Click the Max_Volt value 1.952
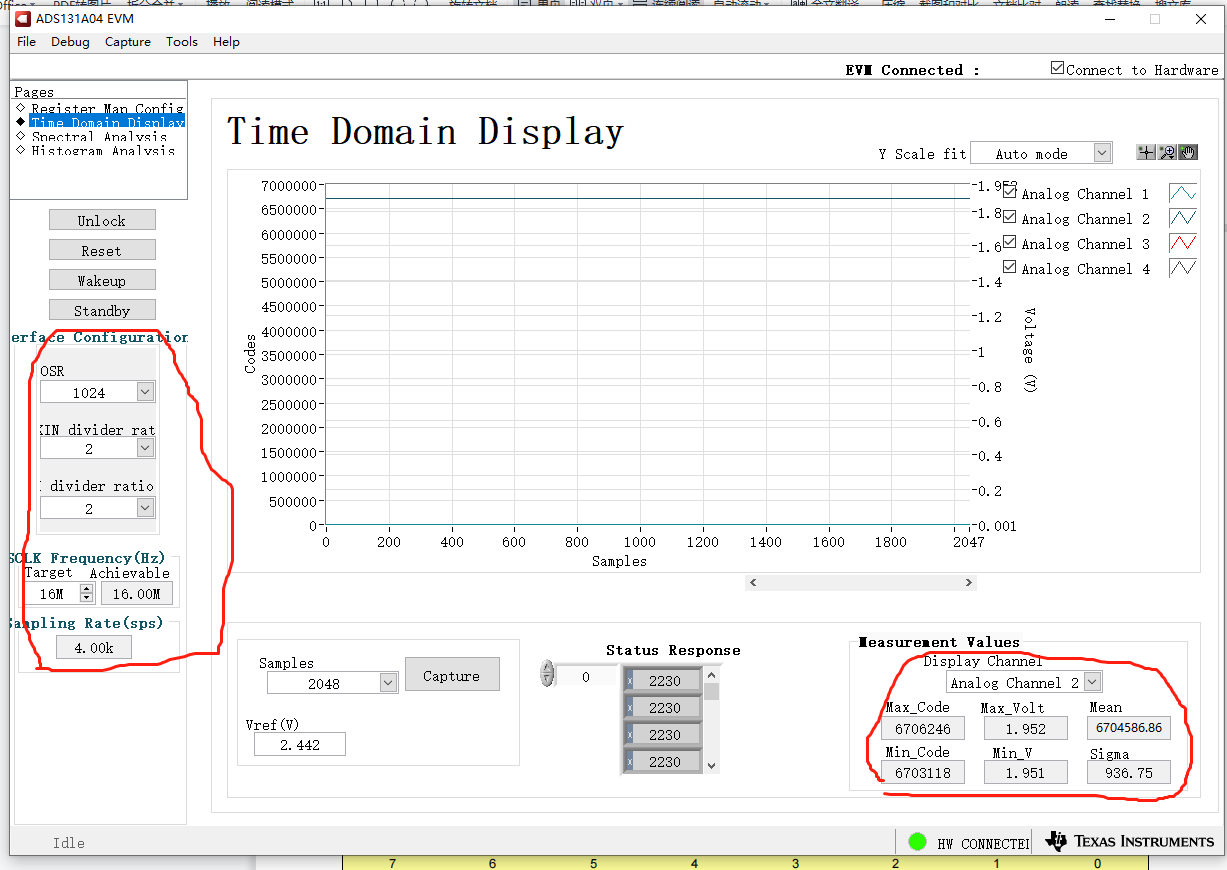The width and height of the screenshot is (1227, 870). point(1026,727)
